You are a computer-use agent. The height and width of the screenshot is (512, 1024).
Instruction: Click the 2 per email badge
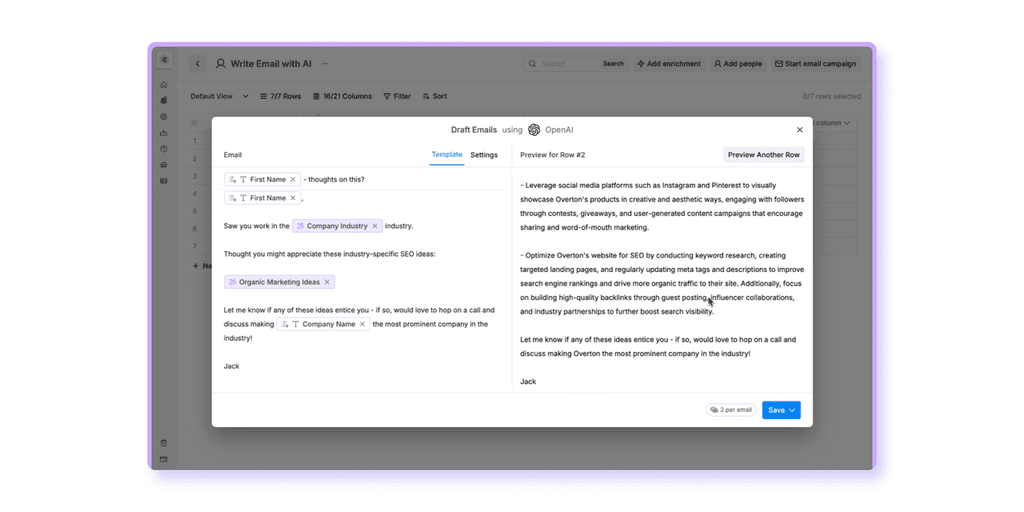pos(731,410)
